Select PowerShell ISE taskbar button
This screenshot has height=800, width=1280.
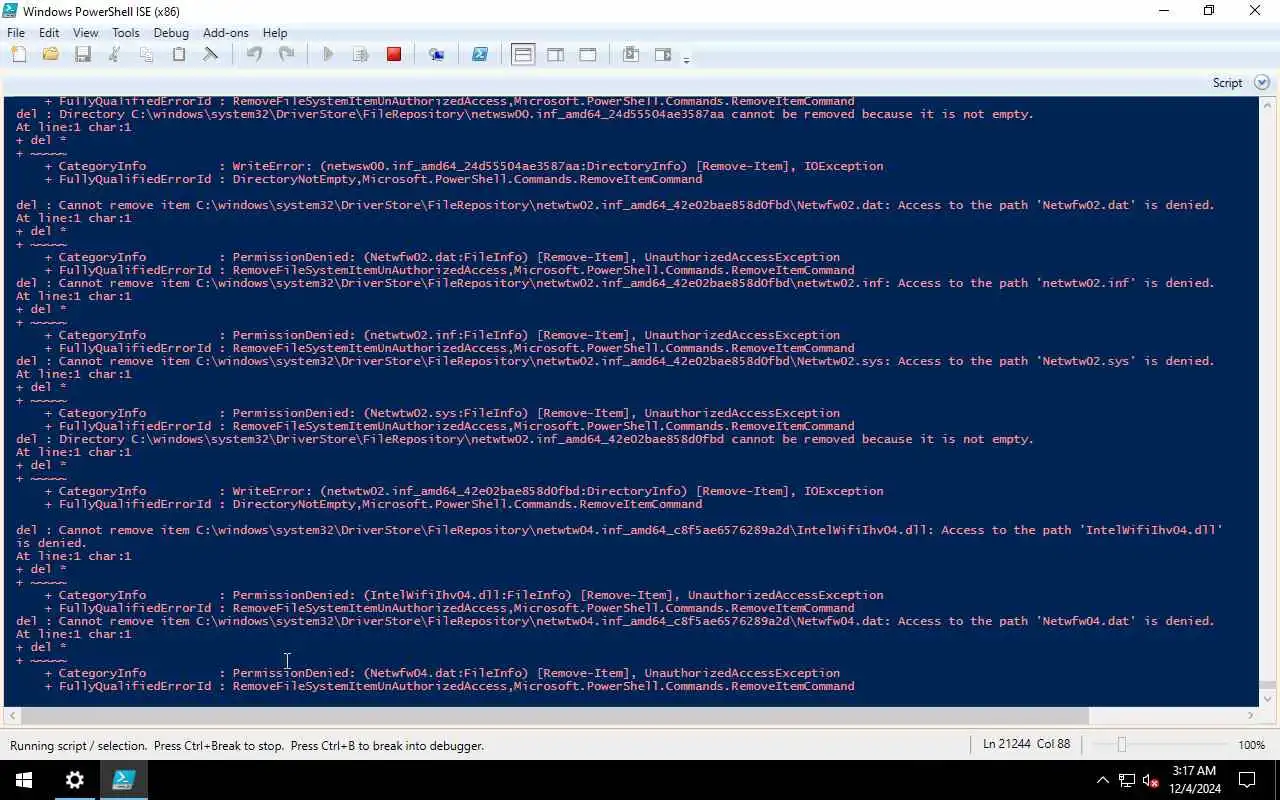(124, 780)
